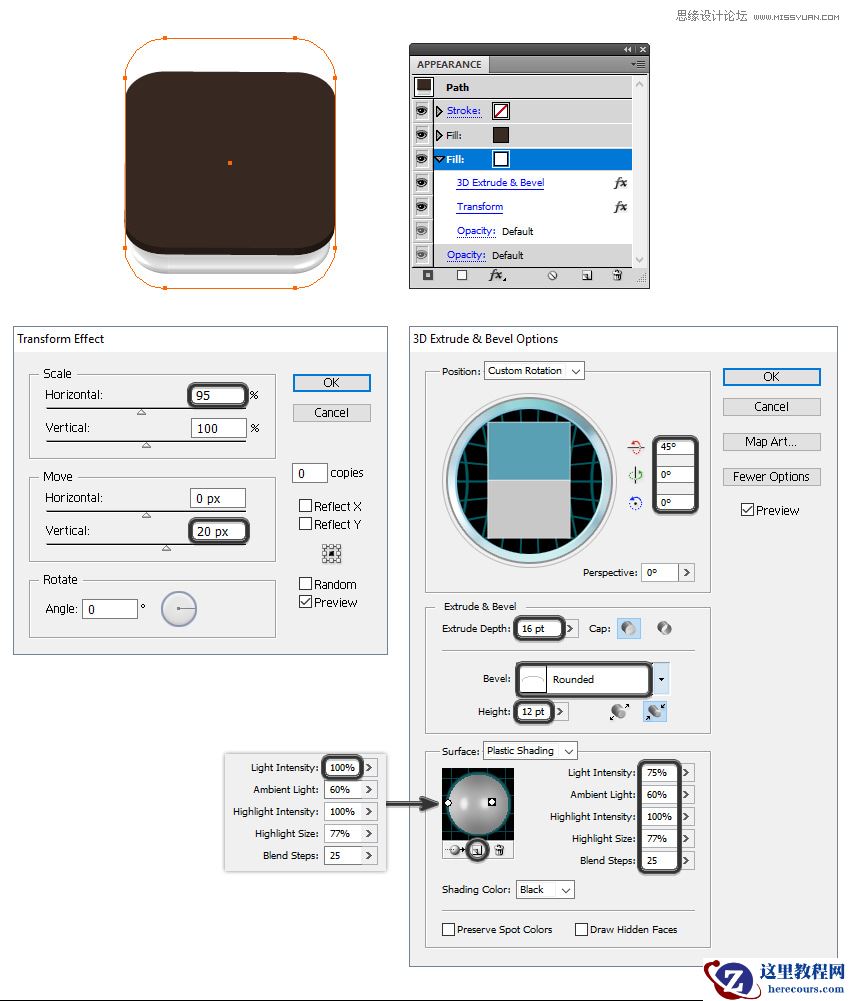850x1001 pixels.
Task: Click Duplicate Selected Item icon in Appearance panel
Action: [x=587, y=276]
